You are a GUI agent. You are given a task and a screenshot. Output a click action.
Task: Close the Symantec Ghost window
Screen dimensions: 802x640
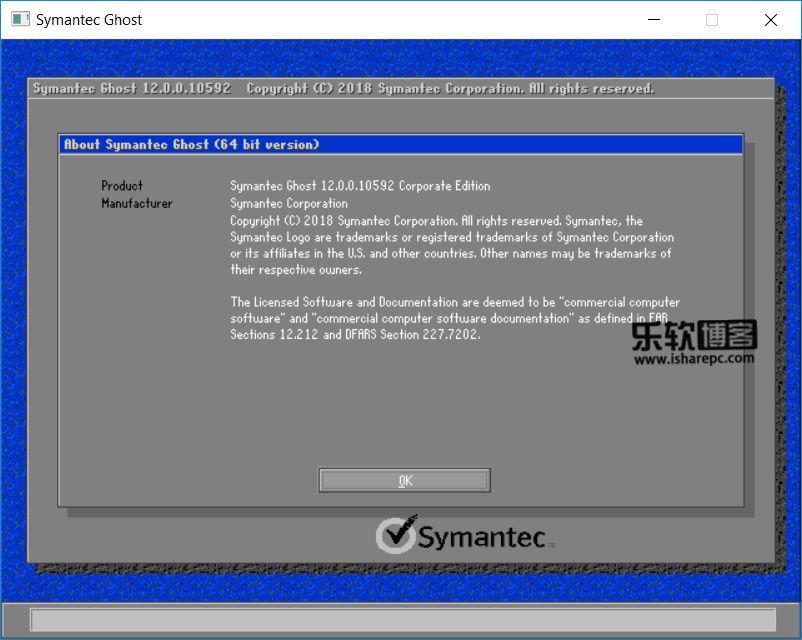(x=770, y=19)
